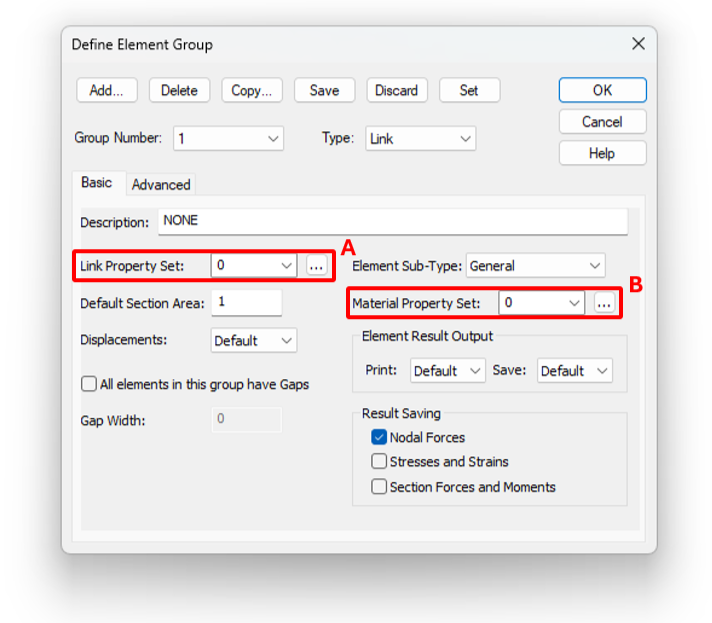This screenshot has height=623, width=712.
Task: Click the Discard button
Action: click(396, 90)
